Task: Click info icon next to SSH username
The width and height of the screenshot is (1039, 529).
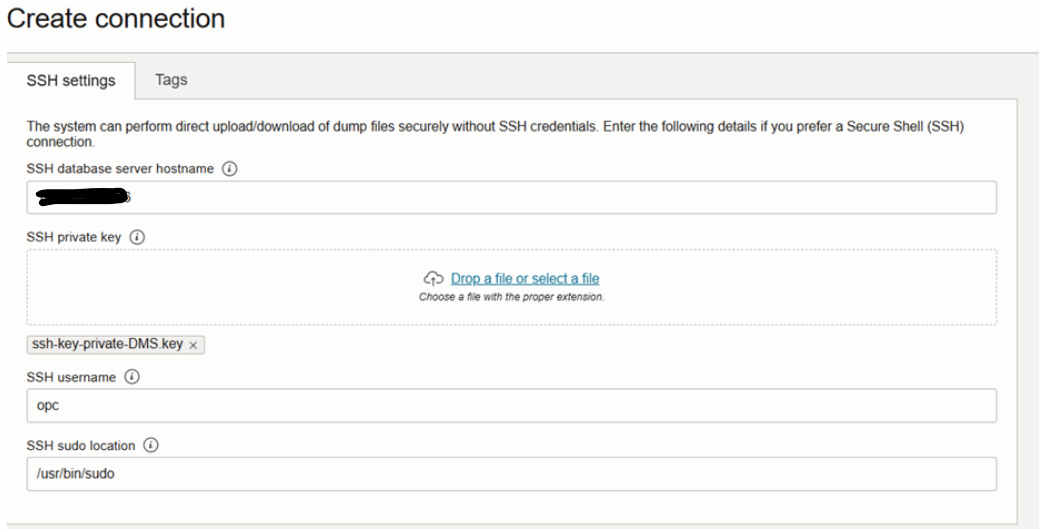Action: (x=132, y=377)
